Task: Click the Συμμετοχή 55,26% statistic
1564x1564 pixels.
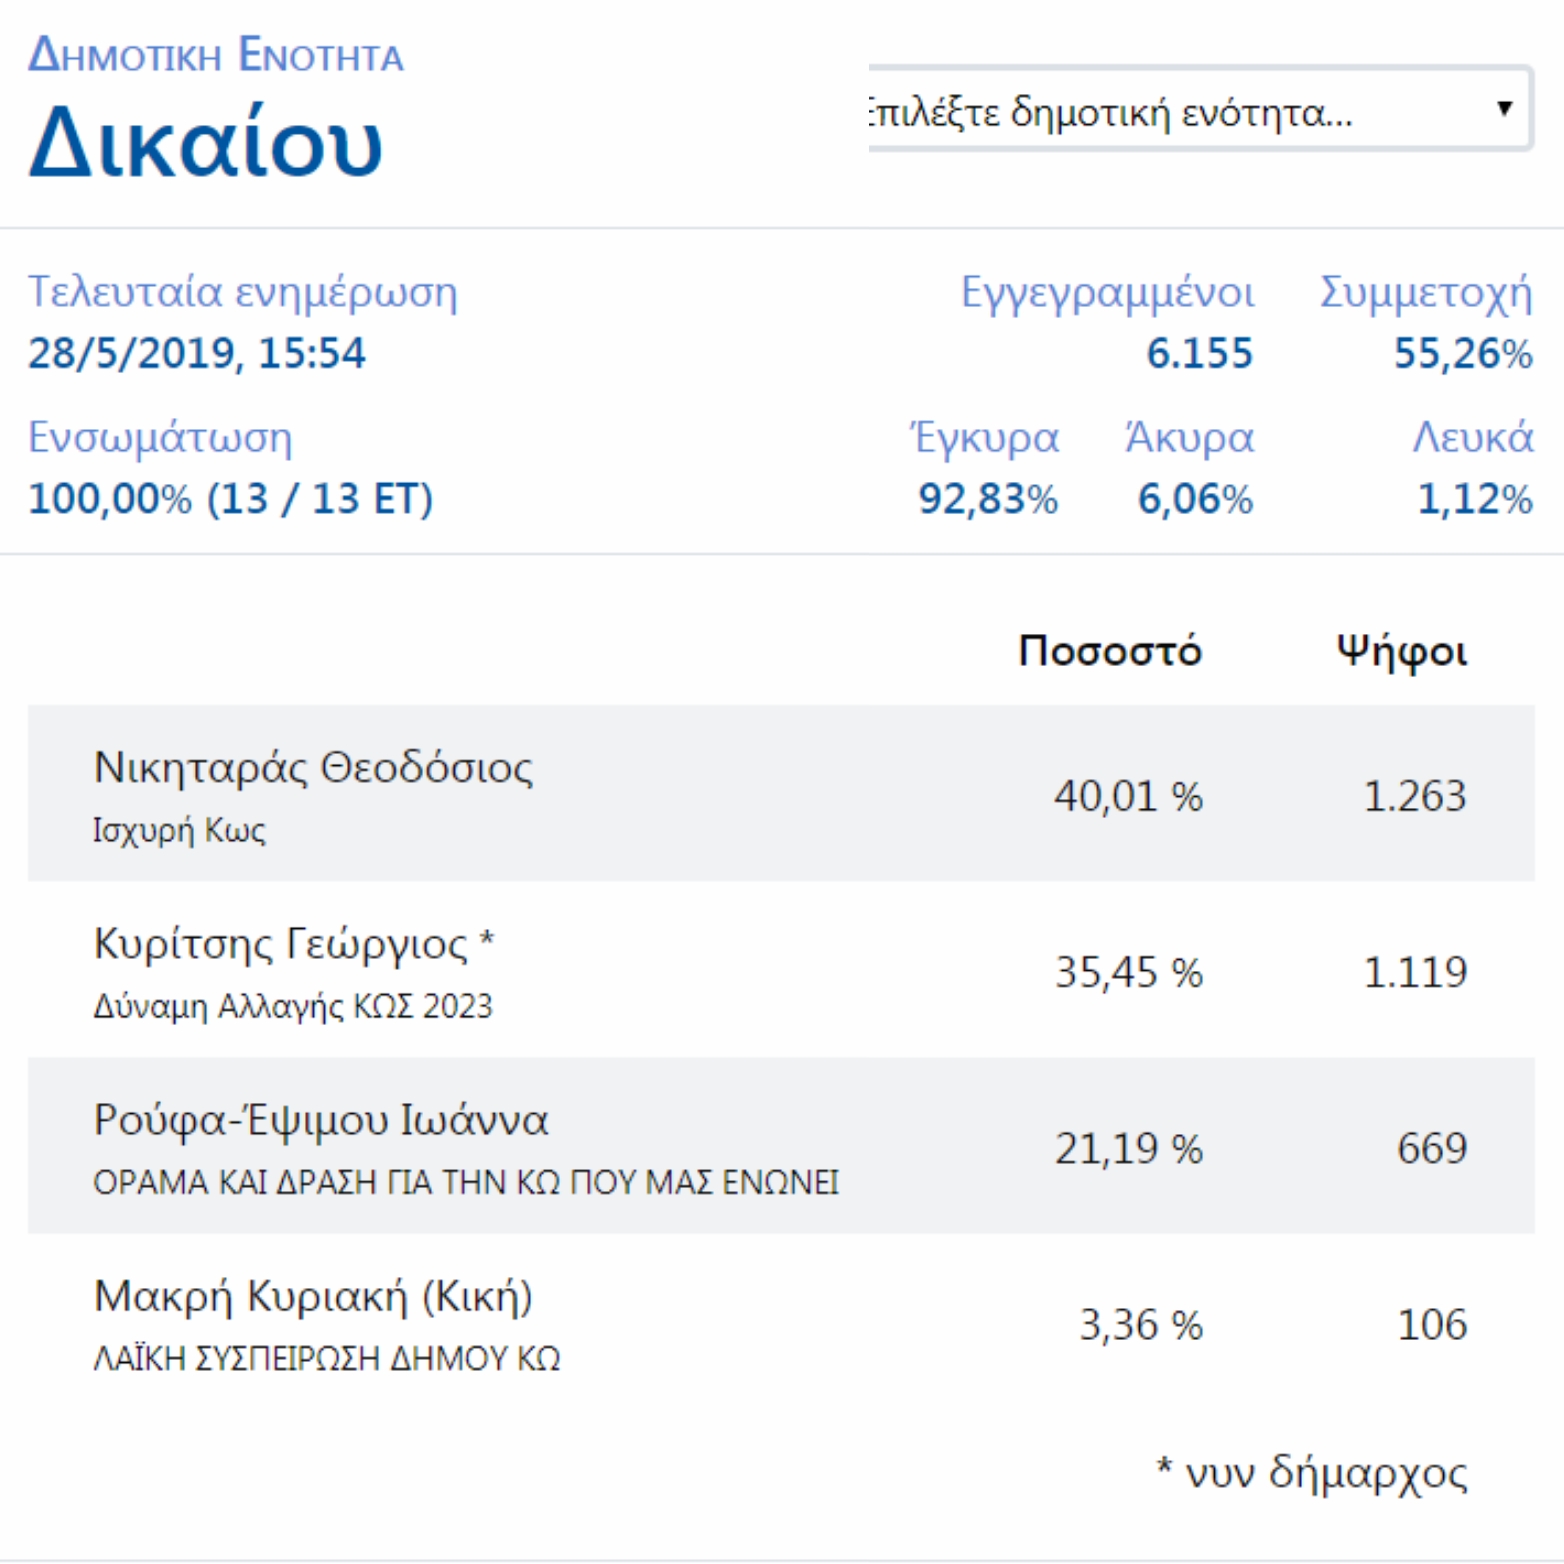Action: (x=1462, y=353)
